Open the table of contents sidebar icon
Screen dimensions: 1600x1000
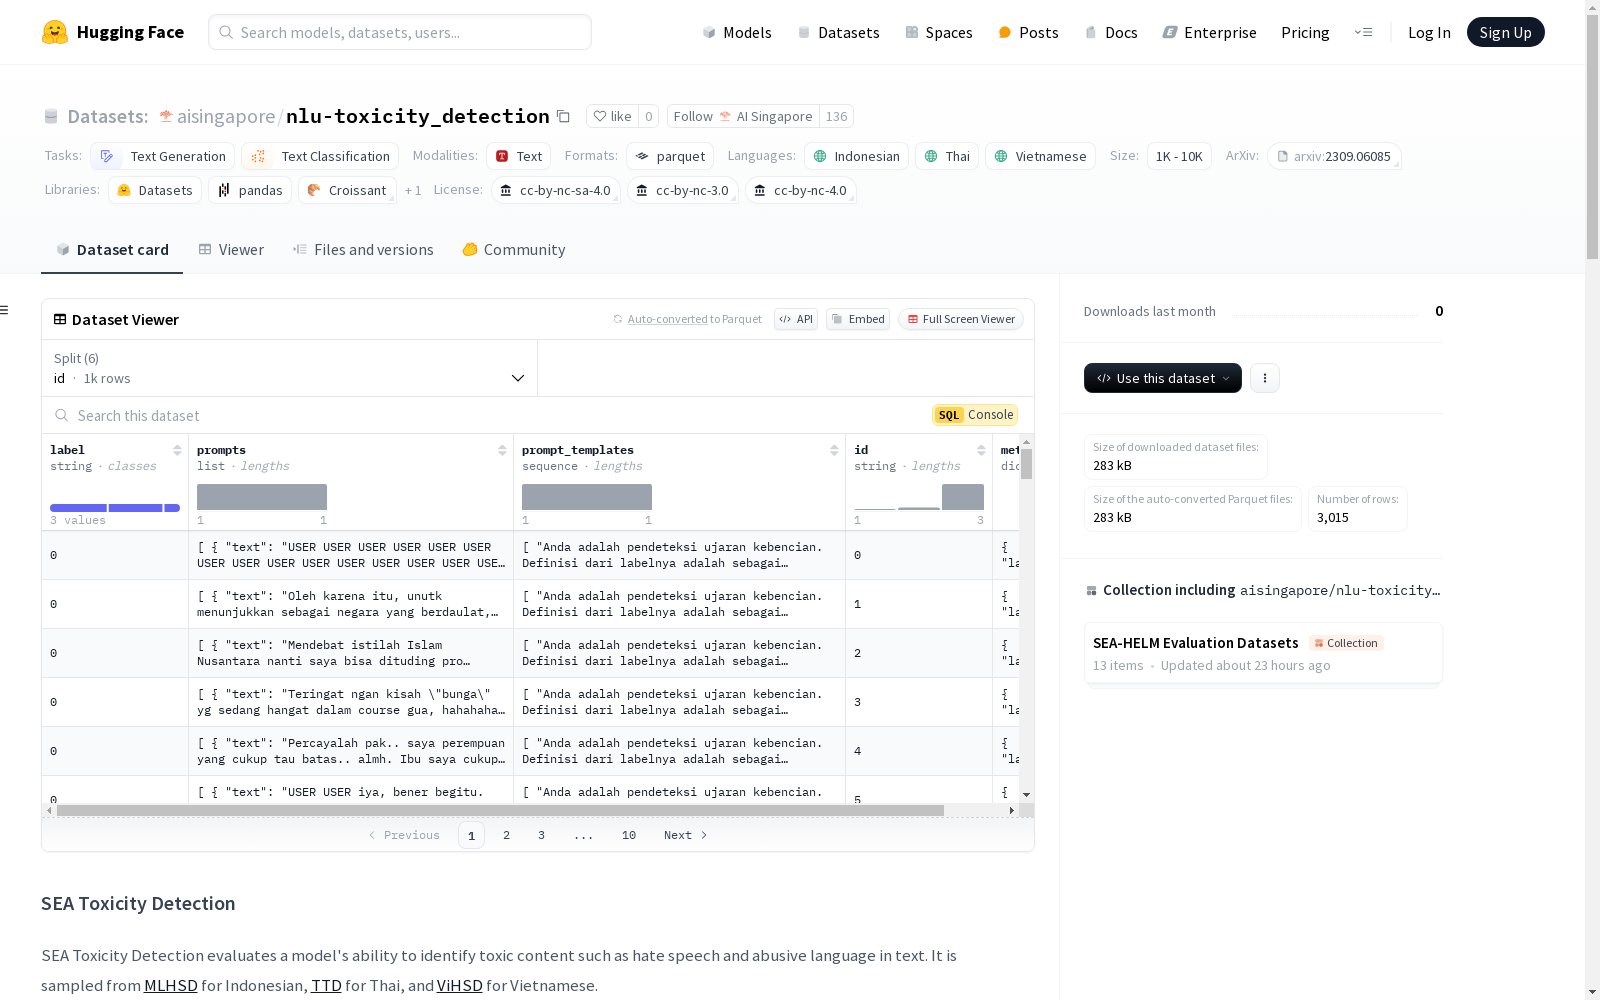click(5, 310)
